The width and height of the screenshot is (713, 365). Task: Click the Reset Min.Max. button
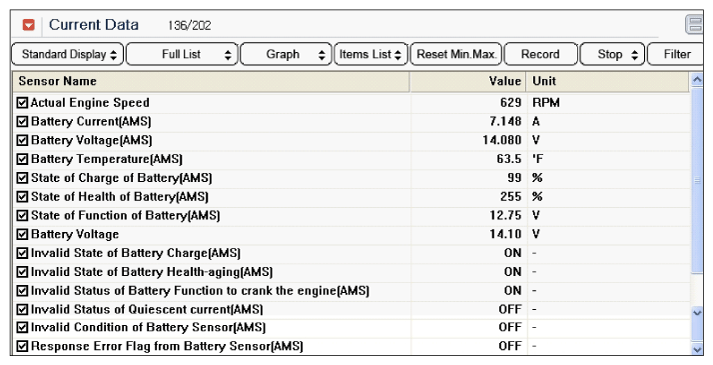coord(456,55)
